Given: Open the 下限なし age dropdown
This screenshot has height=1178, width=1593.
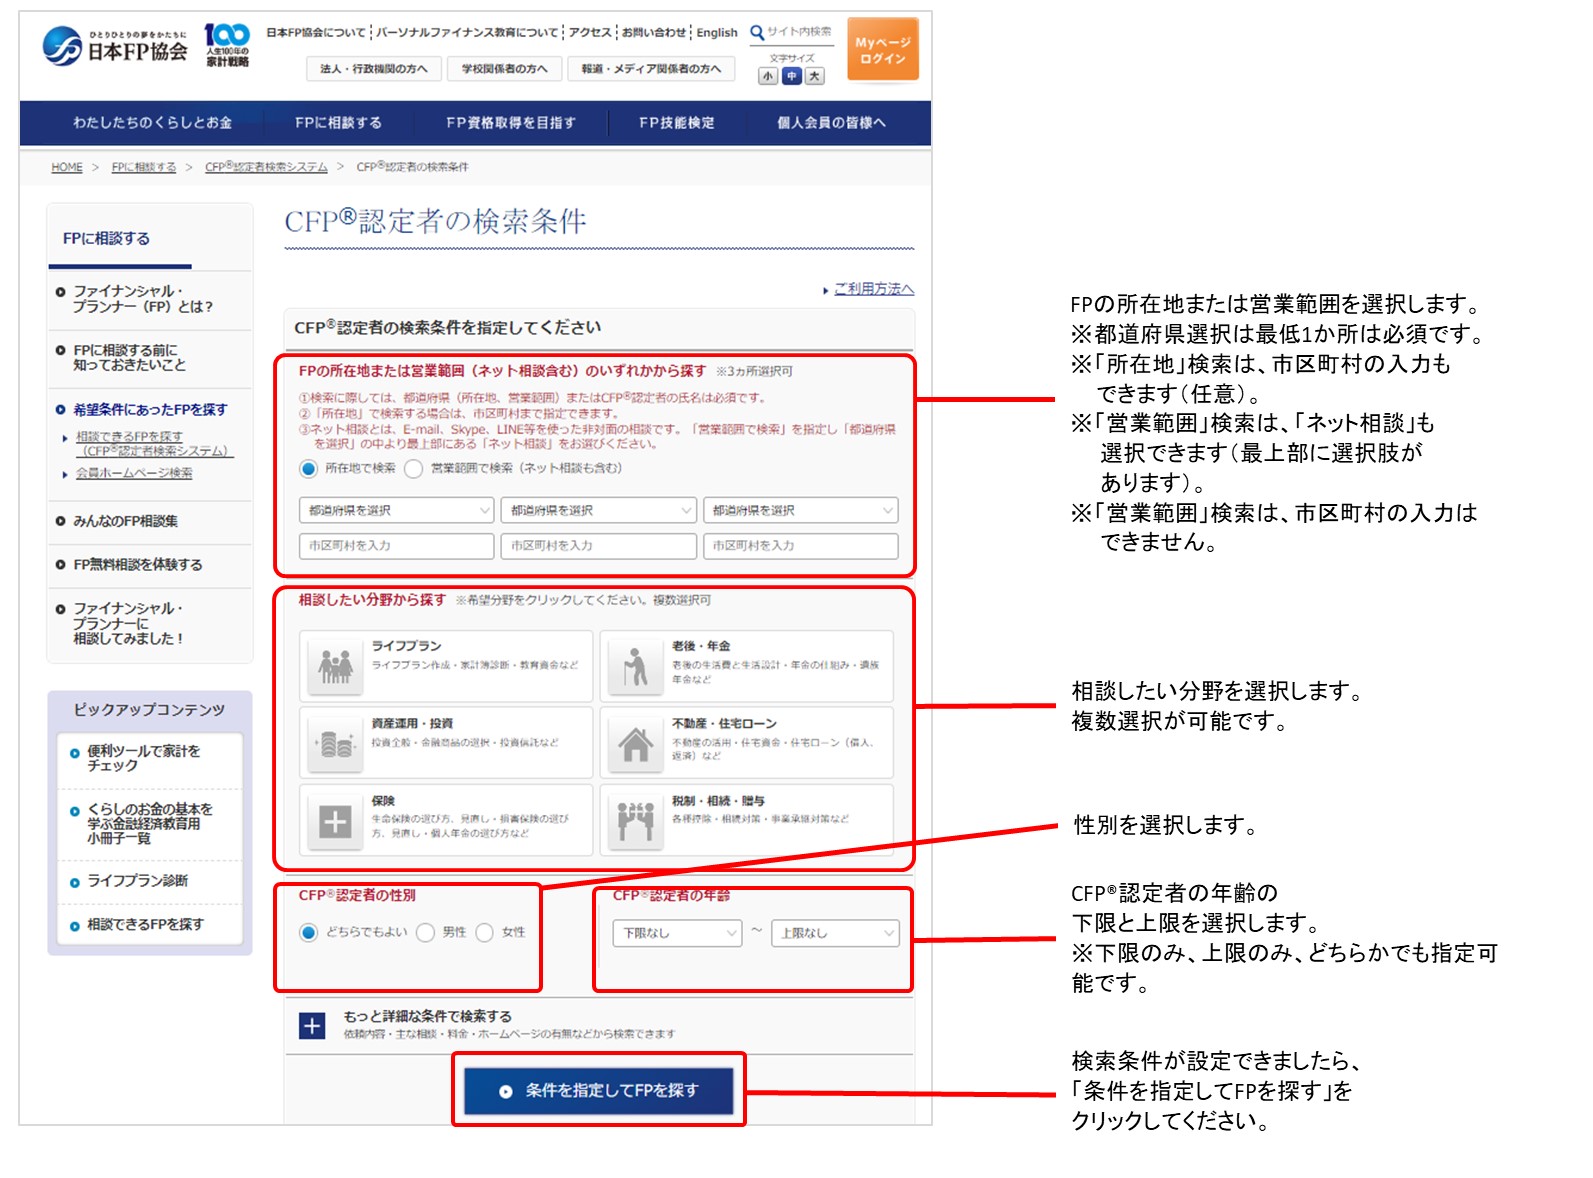Looking at the screenshot, I should tap(677, 933).
